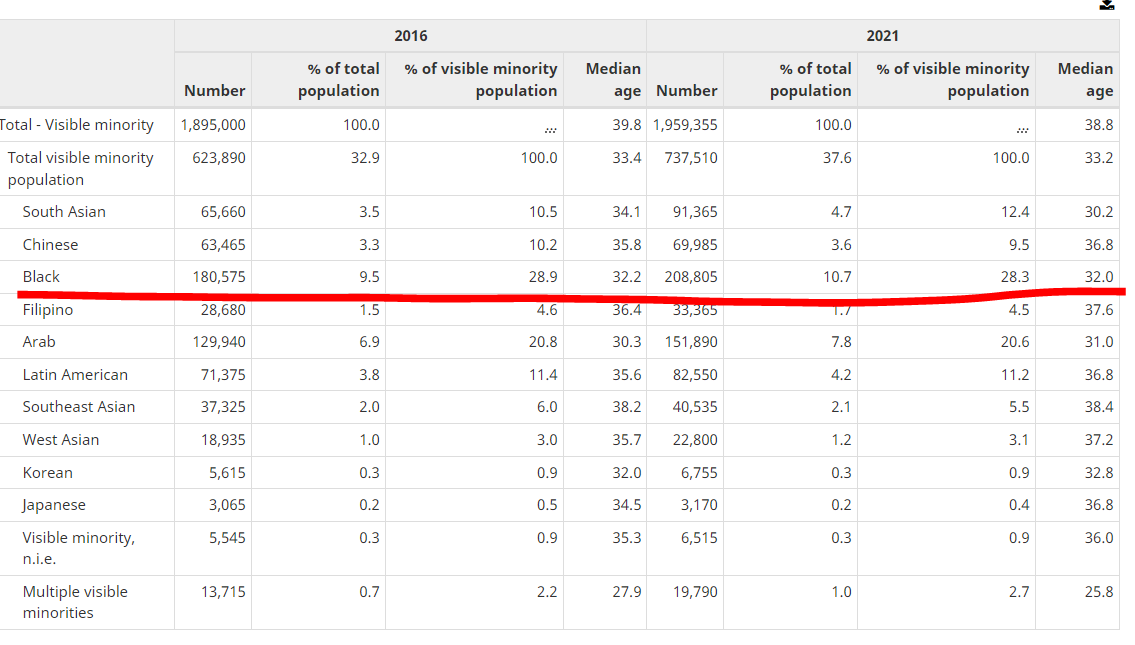Image resolution: width=1135 pixels, height=645 pixels.
Task: Select the Number header under 2016
Action: click(214, 90)
